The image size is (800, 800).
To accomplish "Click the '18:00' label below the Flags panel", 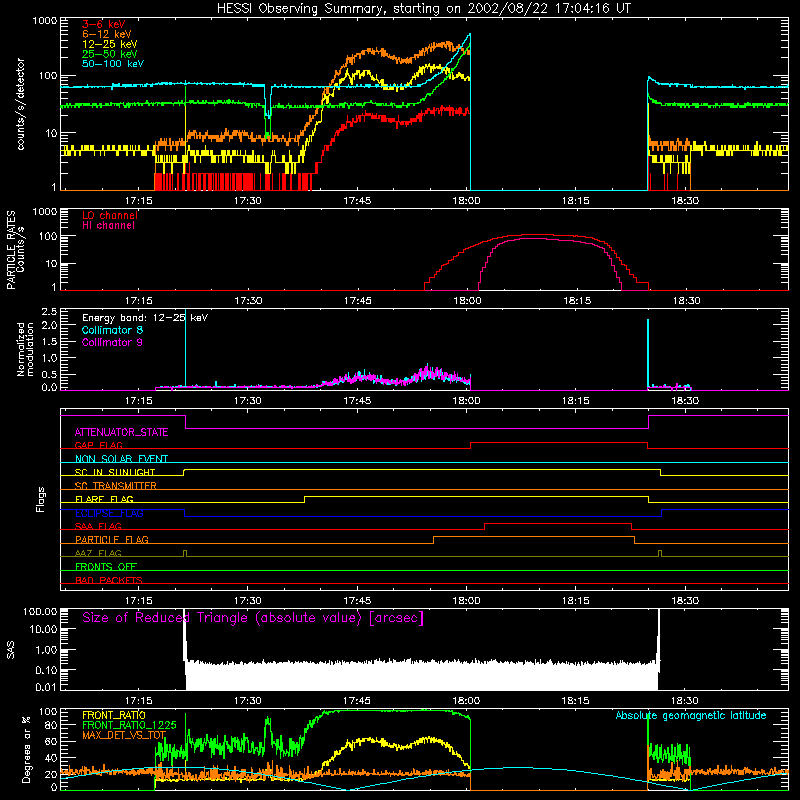I will [x=466, y=601].
